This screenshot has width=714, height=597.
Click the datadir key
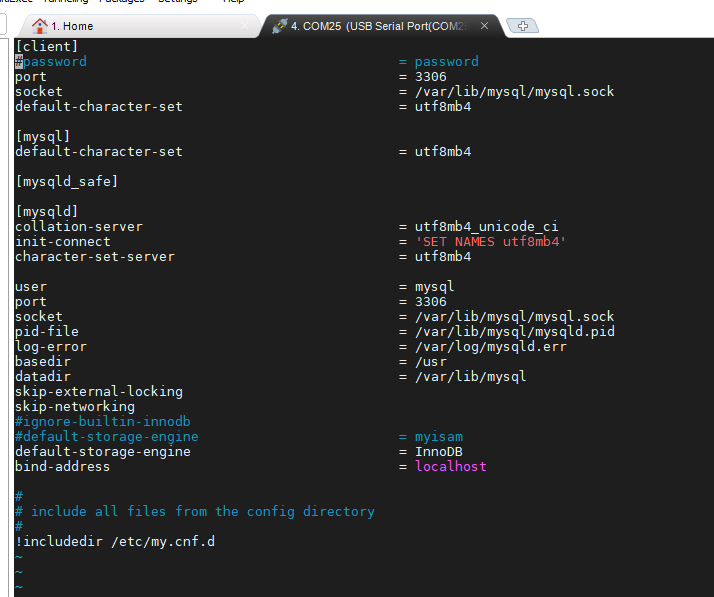[x=43, y=376]
